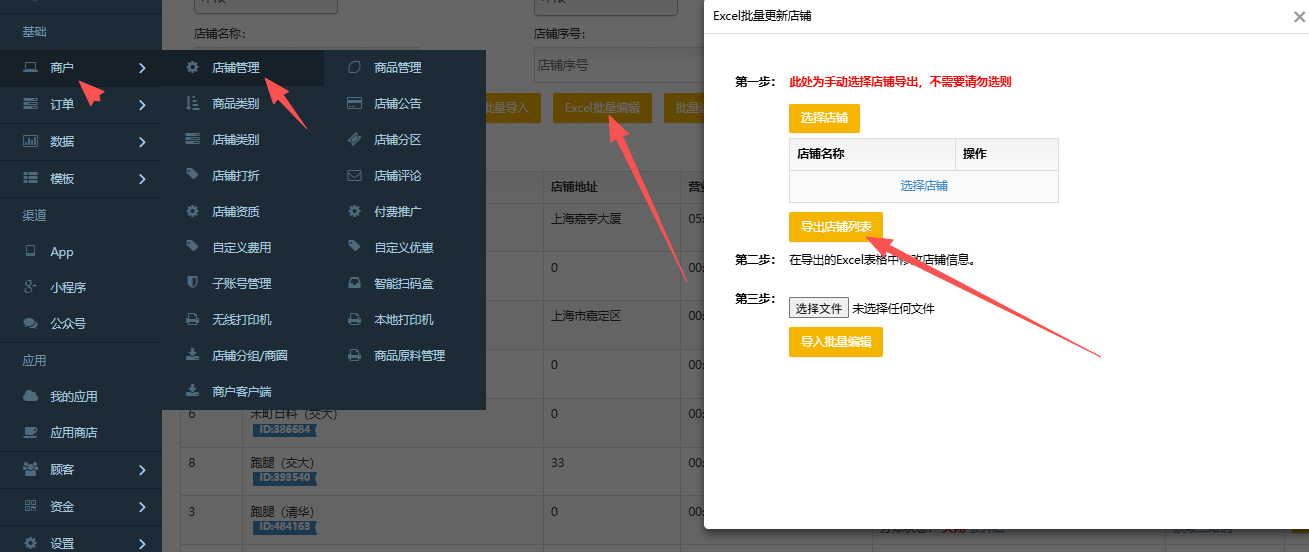Screen dimensions: 1309x552
Task: Expand the 顾客 sidebar chevron
Action: [142, 469]
